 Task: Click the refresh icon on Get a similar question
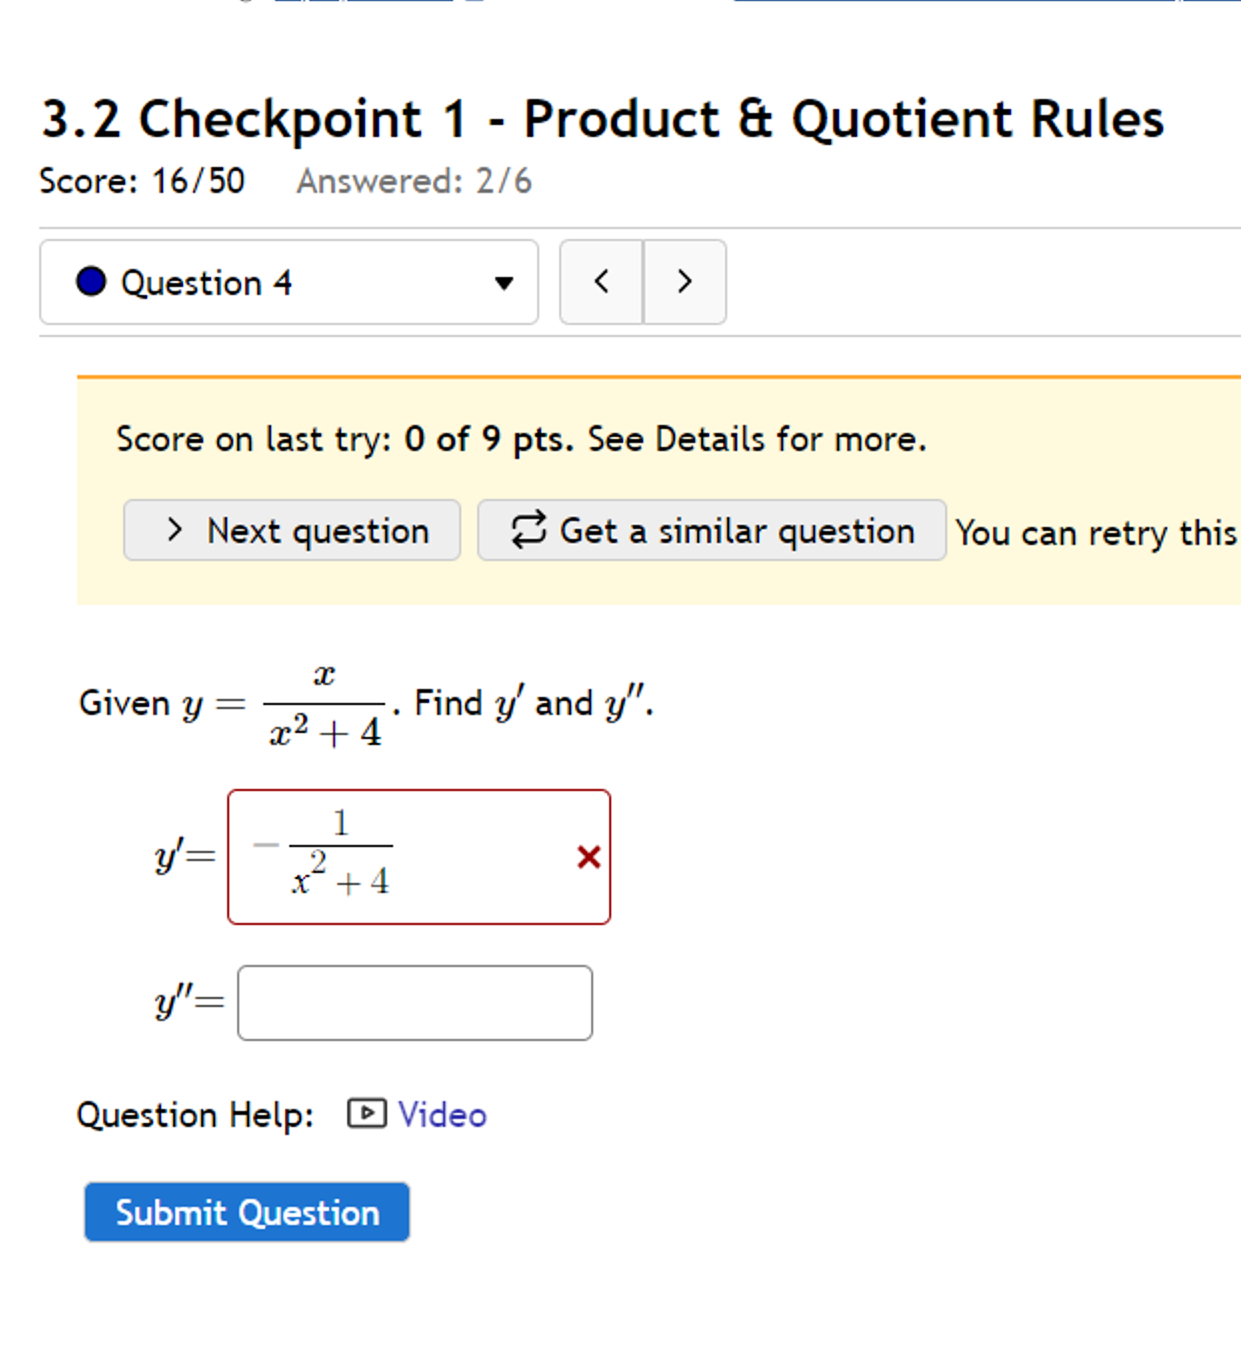pos(528,530)
